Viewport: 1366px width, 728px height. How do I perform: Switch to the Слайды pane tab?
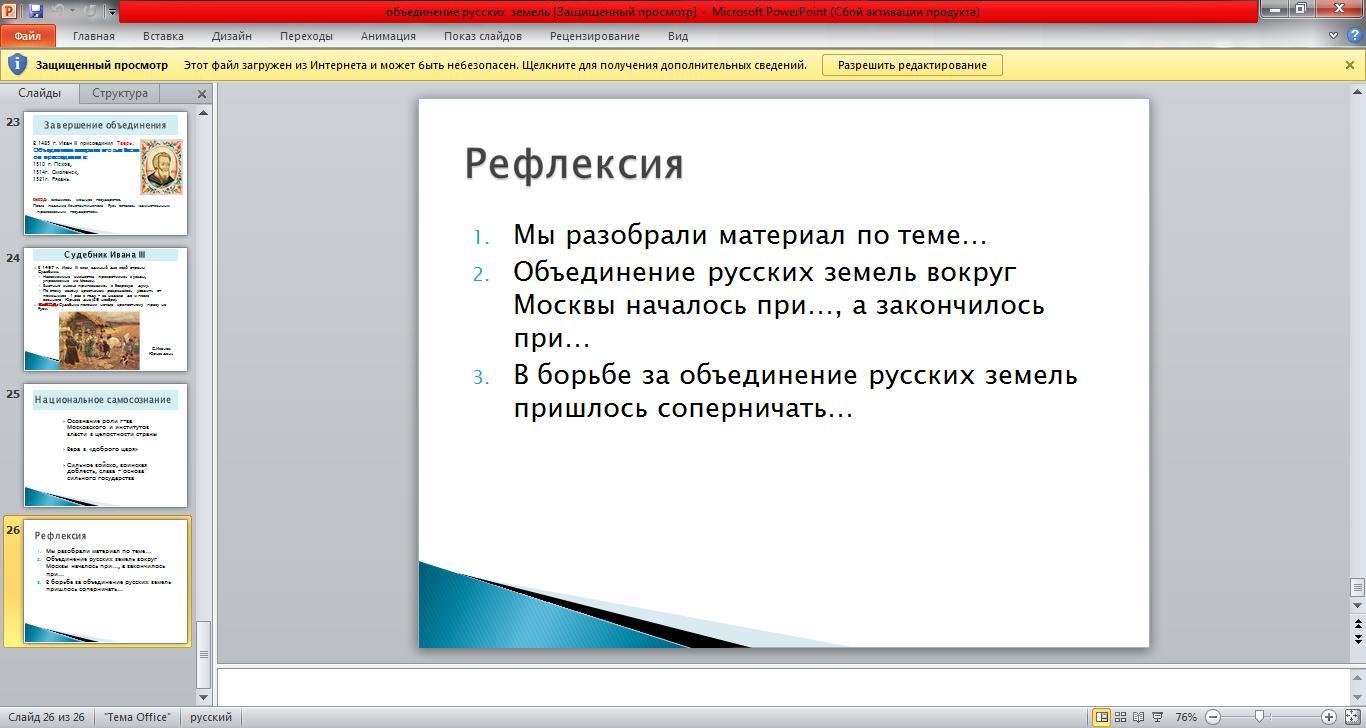(x=40, y=93)
